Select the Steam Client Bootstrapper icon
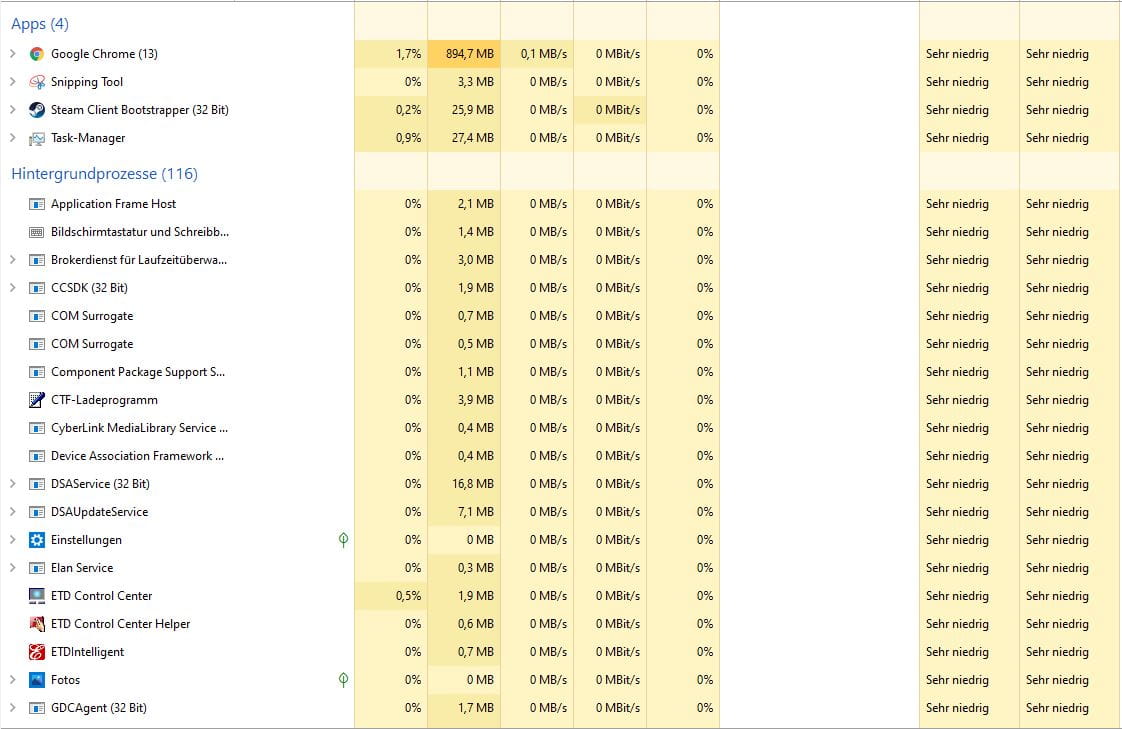 [x=37, y=110]
